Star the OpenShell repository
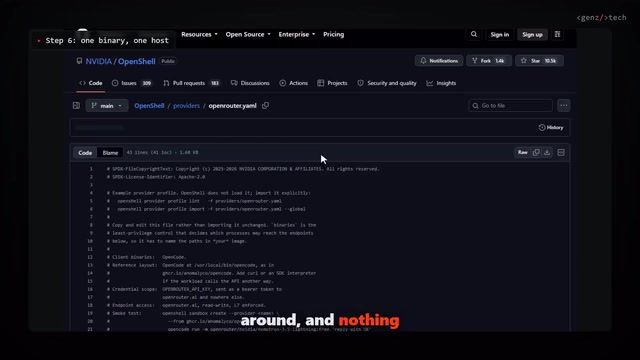 point(539,61)
